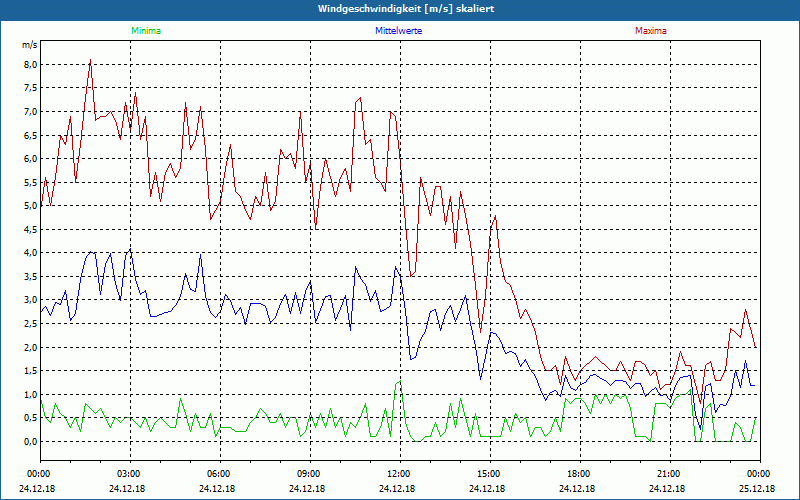Viewport: 800px width, 500px height.
Task: Click the 7,5 y-axis value
Action: (30, 88)
